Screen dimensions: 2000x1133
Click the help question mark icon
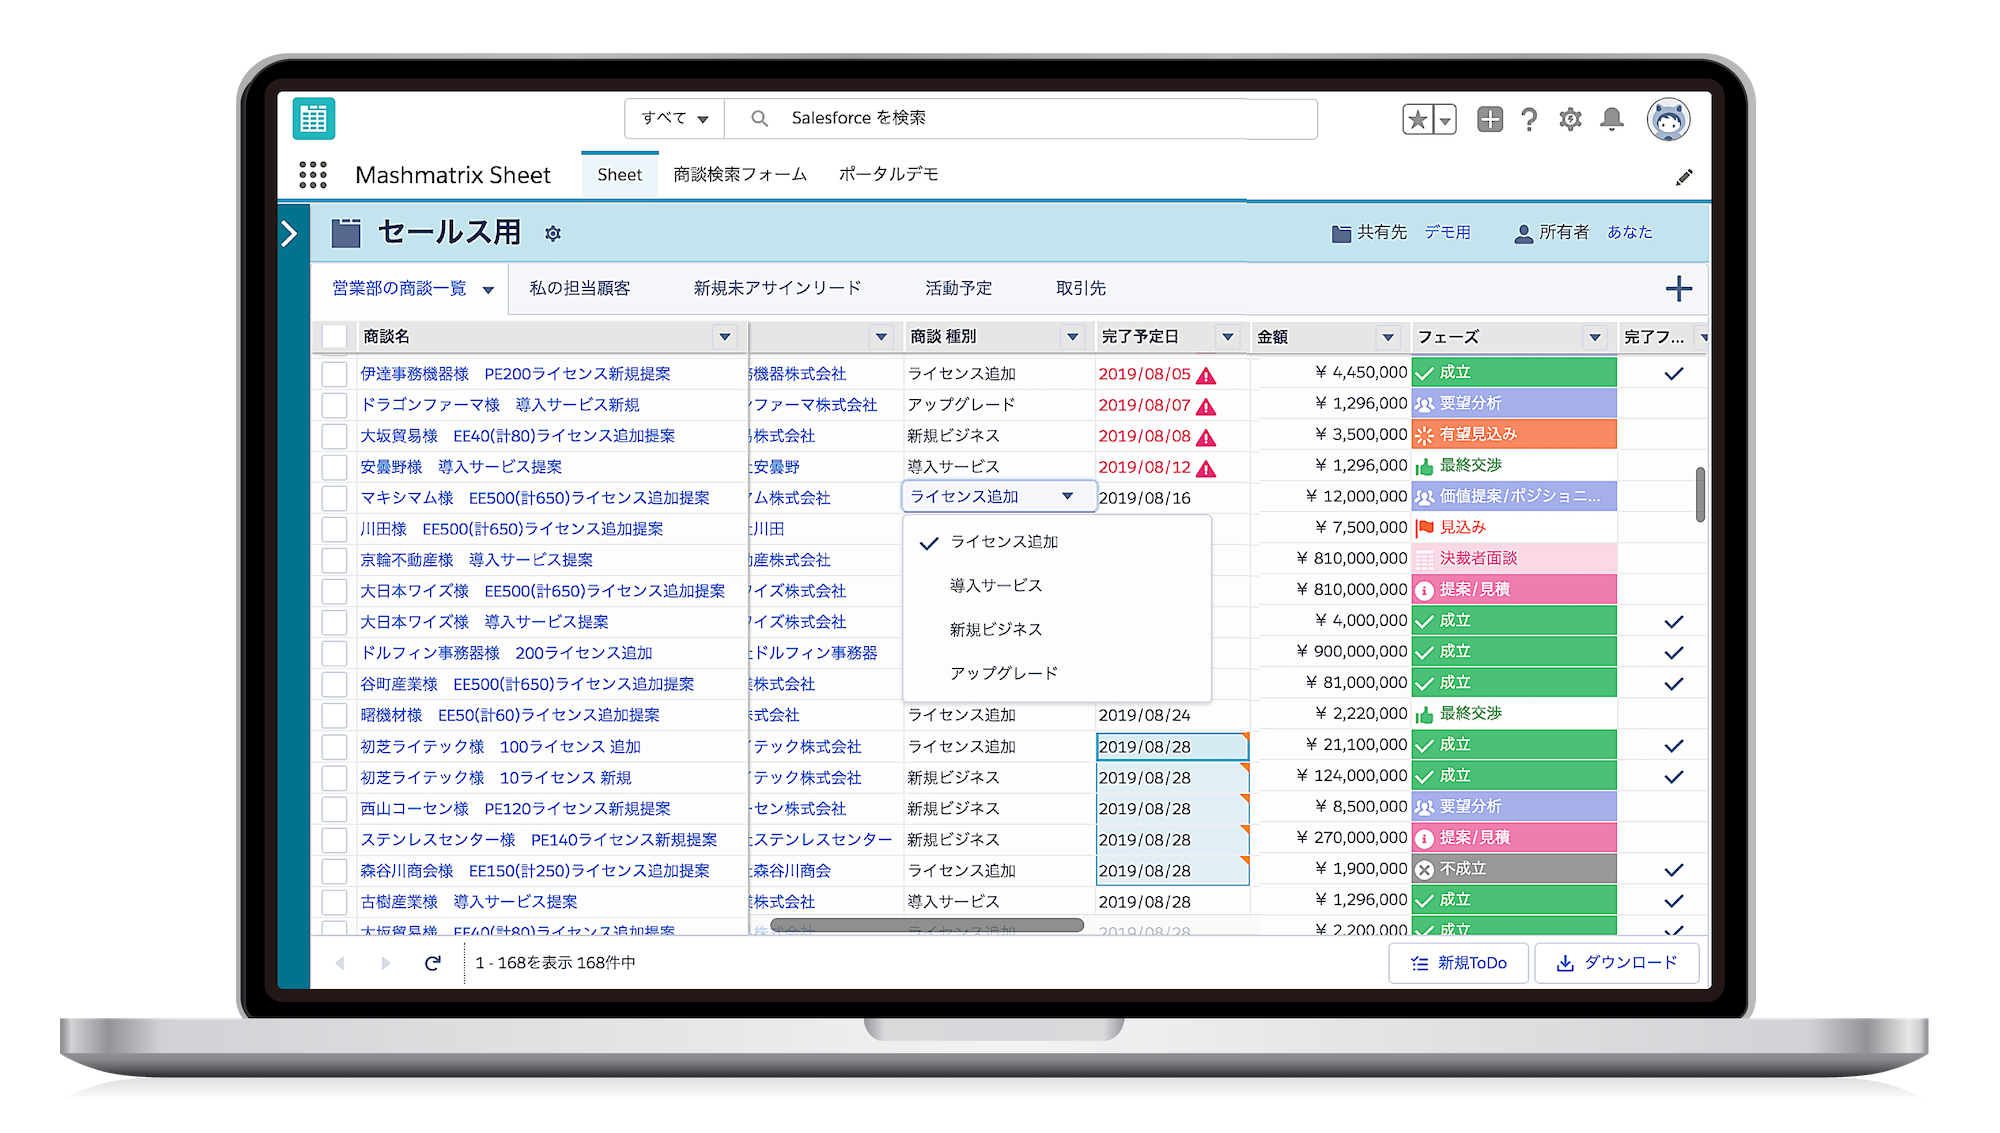(x=1529, y=120)
